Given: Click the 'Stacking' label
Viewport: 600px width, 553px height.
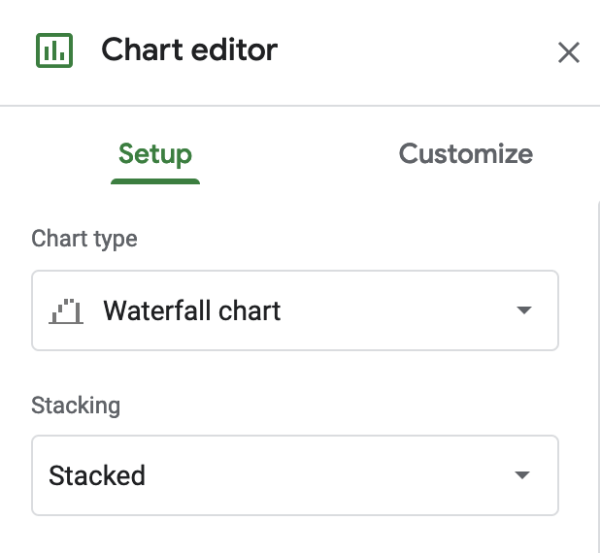Looking at the screenshot, I should pyautogui.click(x=76, y=405).
